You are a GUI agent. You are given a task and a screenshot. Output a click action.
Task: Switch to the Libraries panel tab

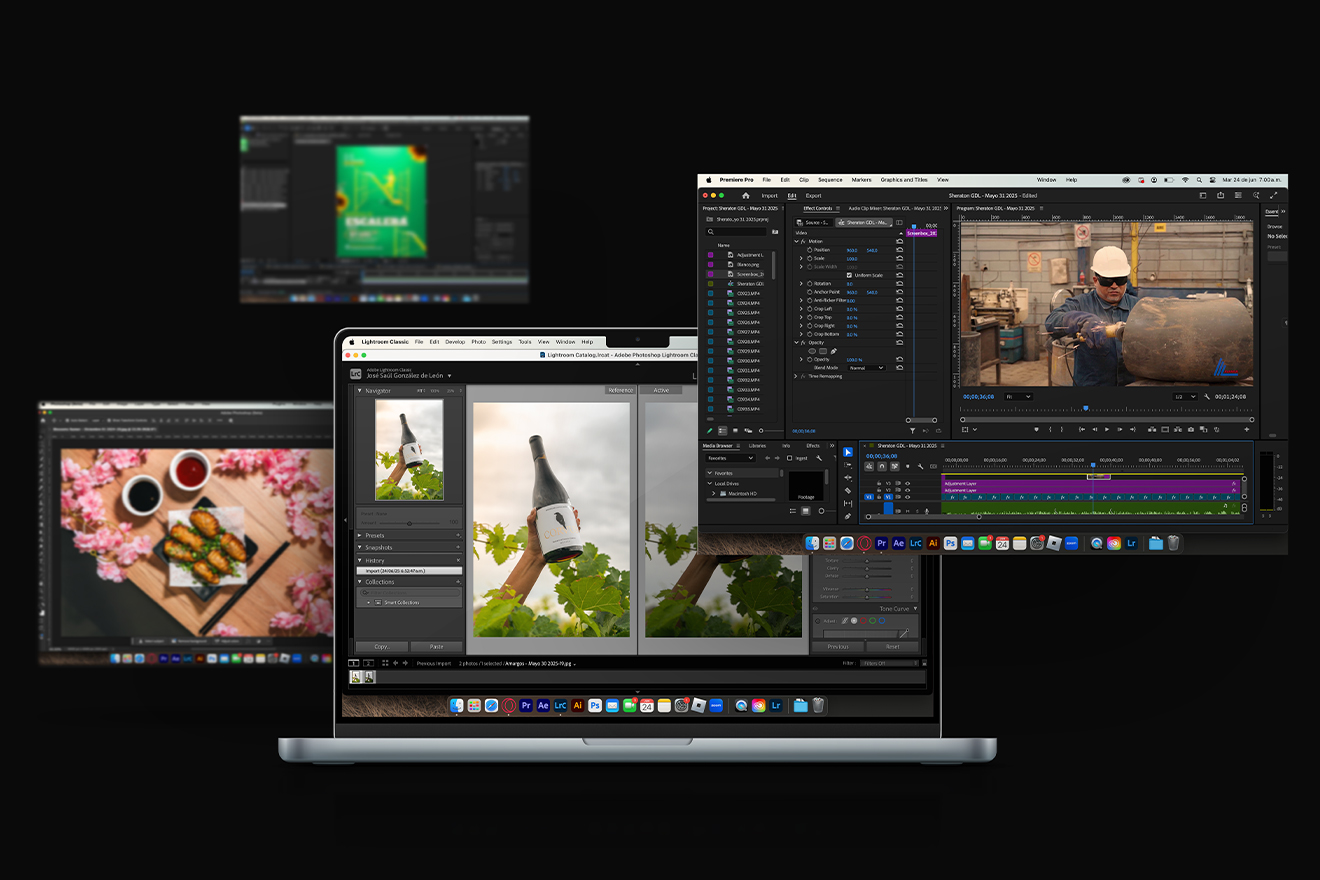(x=757, y=446)
